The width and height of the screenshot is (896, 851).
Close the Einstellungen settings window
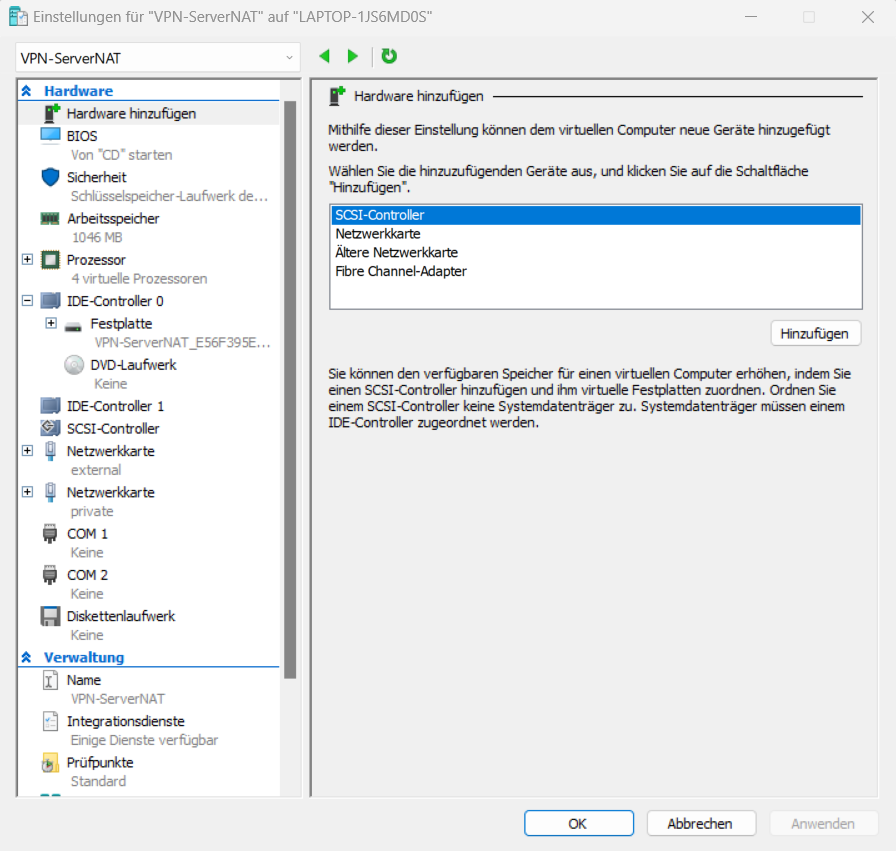click(x=867, y=17)
